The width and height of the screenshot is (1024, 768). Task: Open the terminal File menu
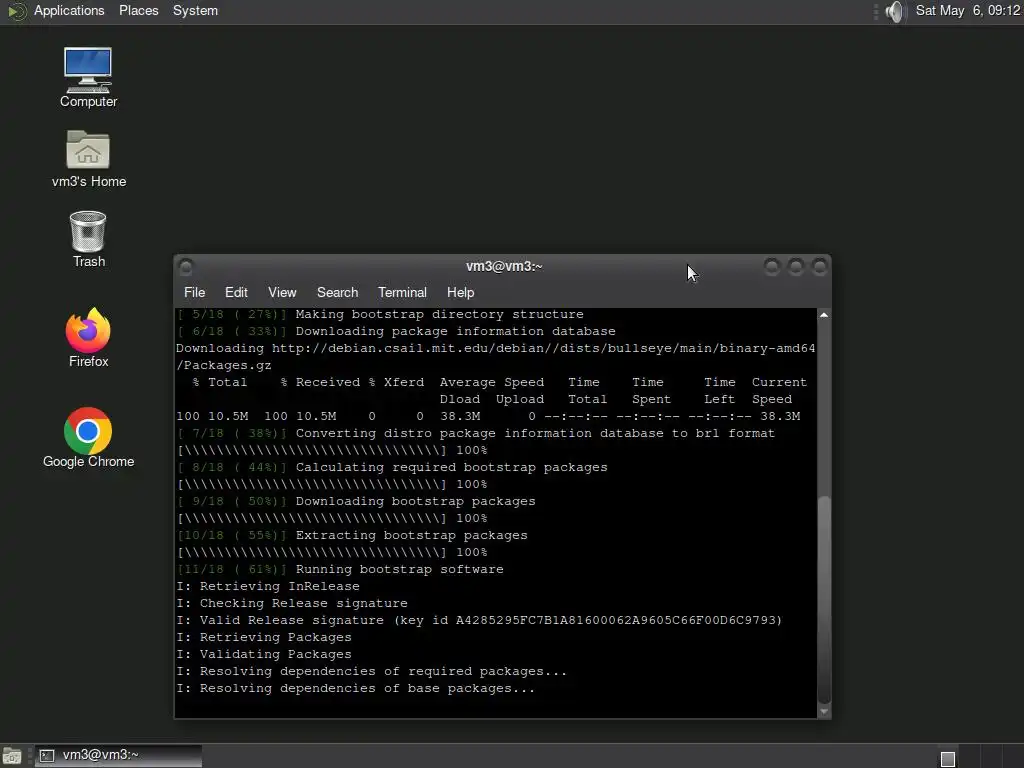(195, 293)
